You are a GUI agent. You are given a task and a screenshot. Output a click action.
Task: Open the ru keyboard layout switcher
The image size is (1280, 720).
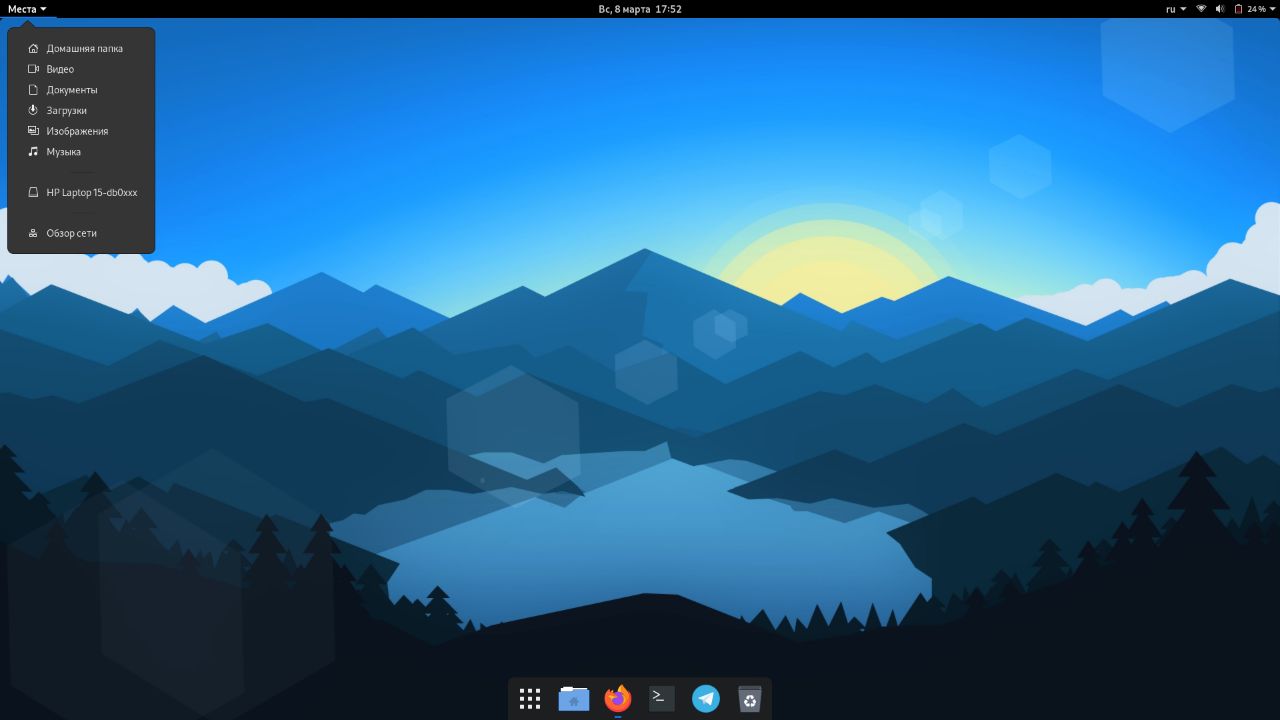[x=1176, y=9]
